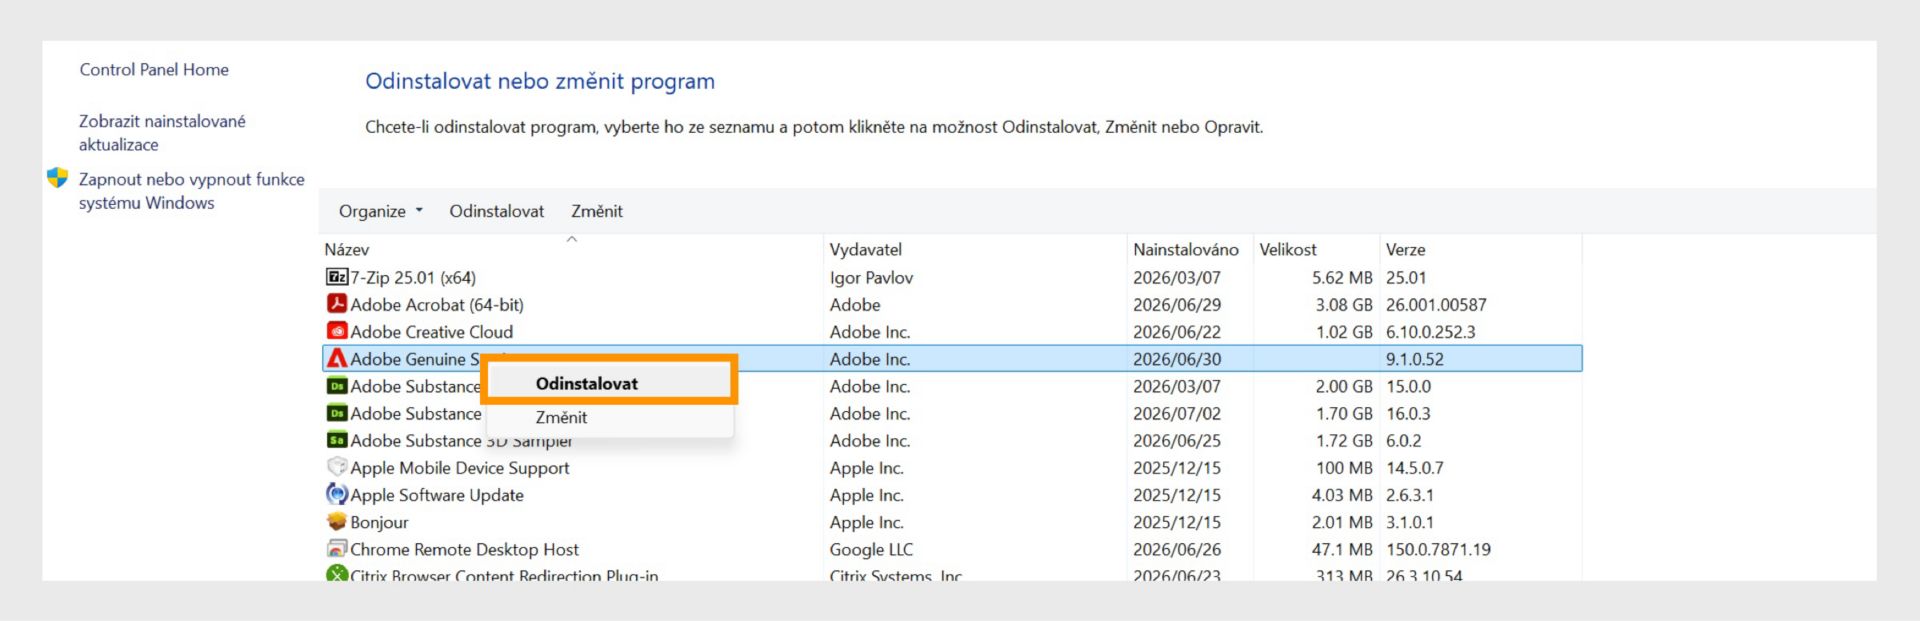Click version 6.10.0.252.3
This screenshot has width=1920, height=621.
[x=1431, y=331]
